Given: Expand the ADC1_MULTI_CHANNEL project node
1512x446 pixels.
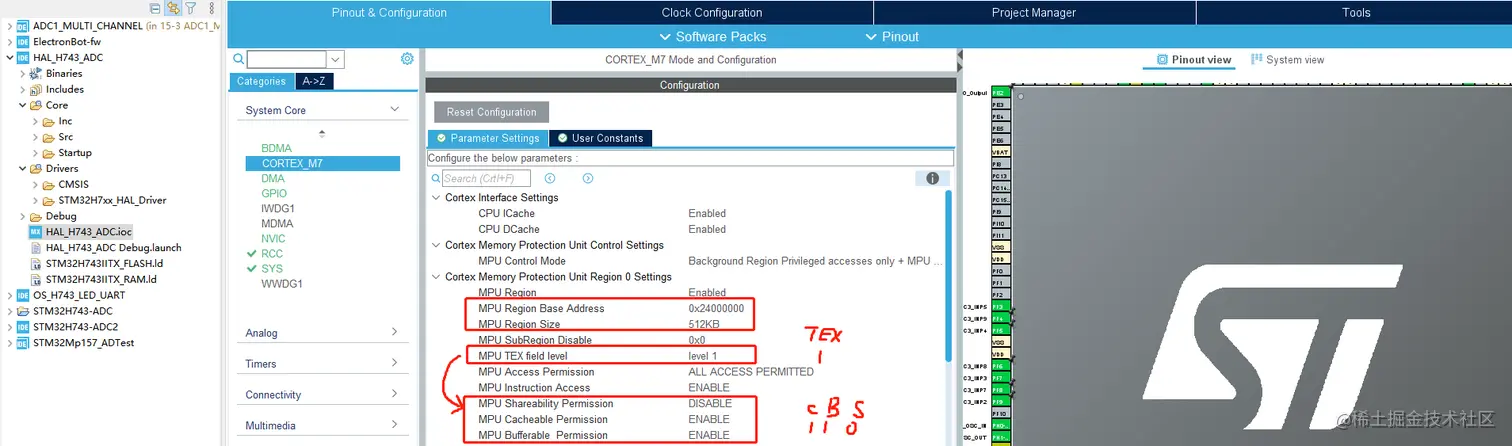Looking at the screenshot, I should tap(9, 26).
